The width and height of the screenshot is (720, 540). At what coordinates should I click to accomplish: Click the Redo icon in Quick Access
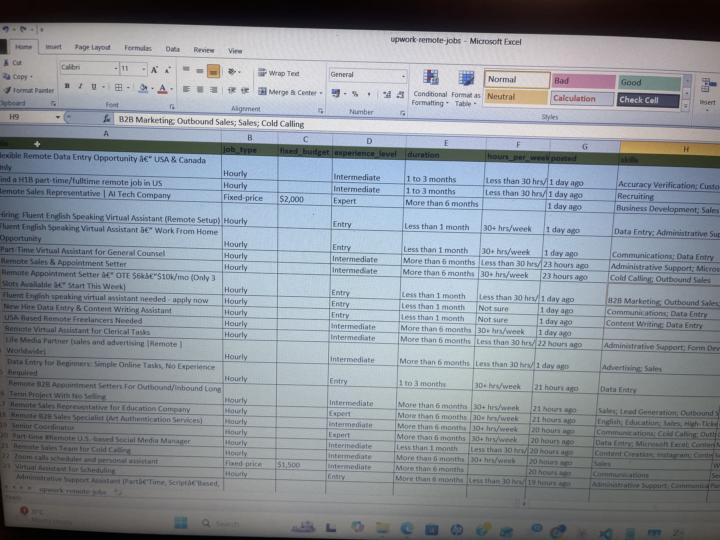coord(23,29)
